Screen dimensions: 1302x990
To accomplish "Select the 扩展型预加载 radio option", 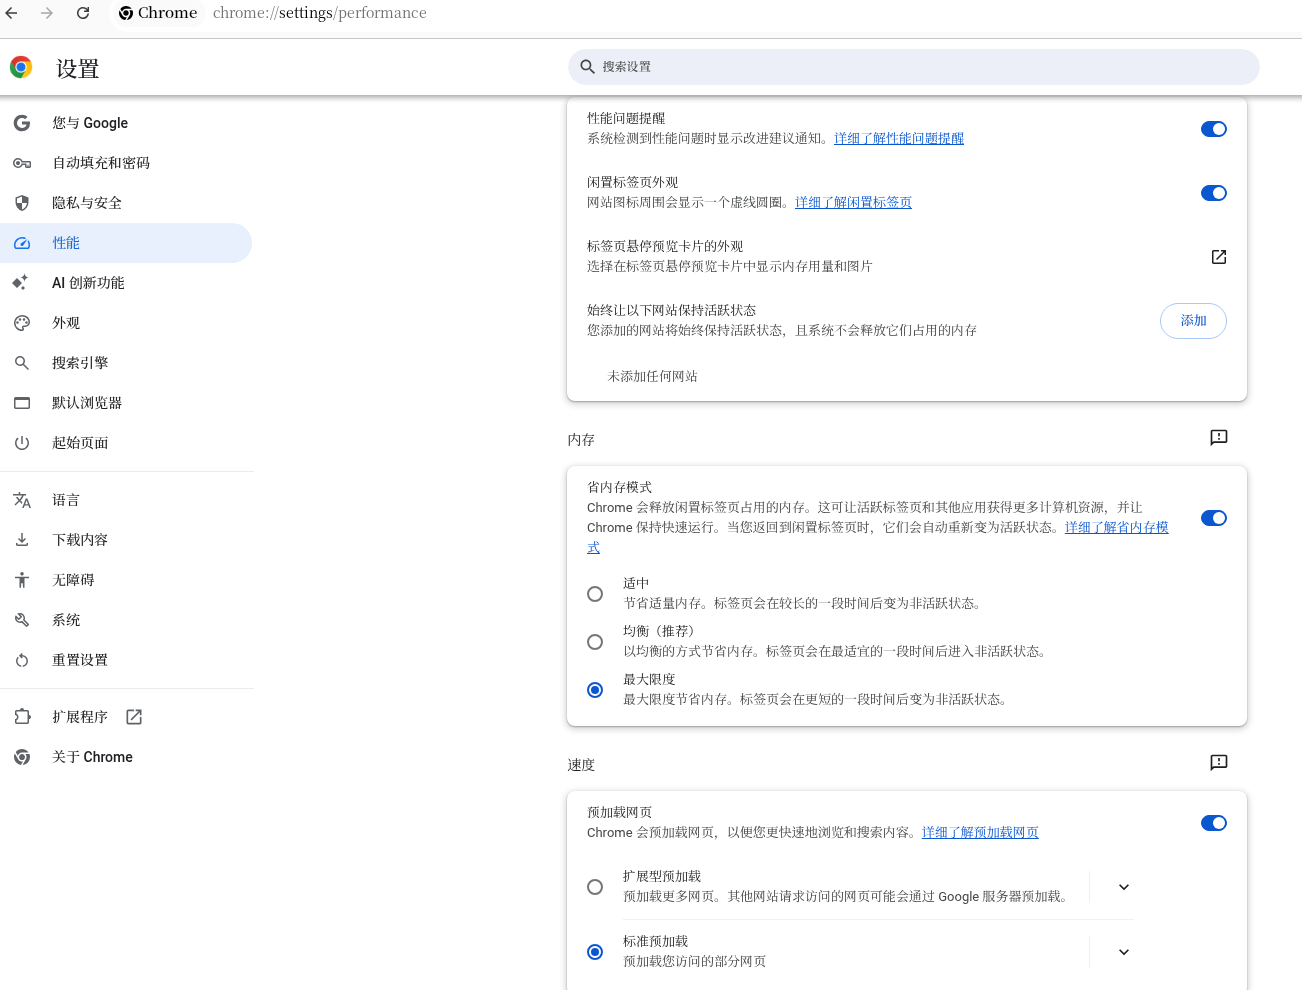I will (x=595, y=887).
